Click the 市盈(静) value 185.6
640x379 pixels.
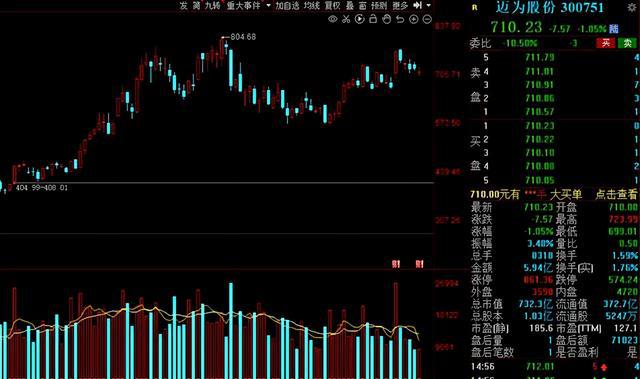(x=541, y=328)
